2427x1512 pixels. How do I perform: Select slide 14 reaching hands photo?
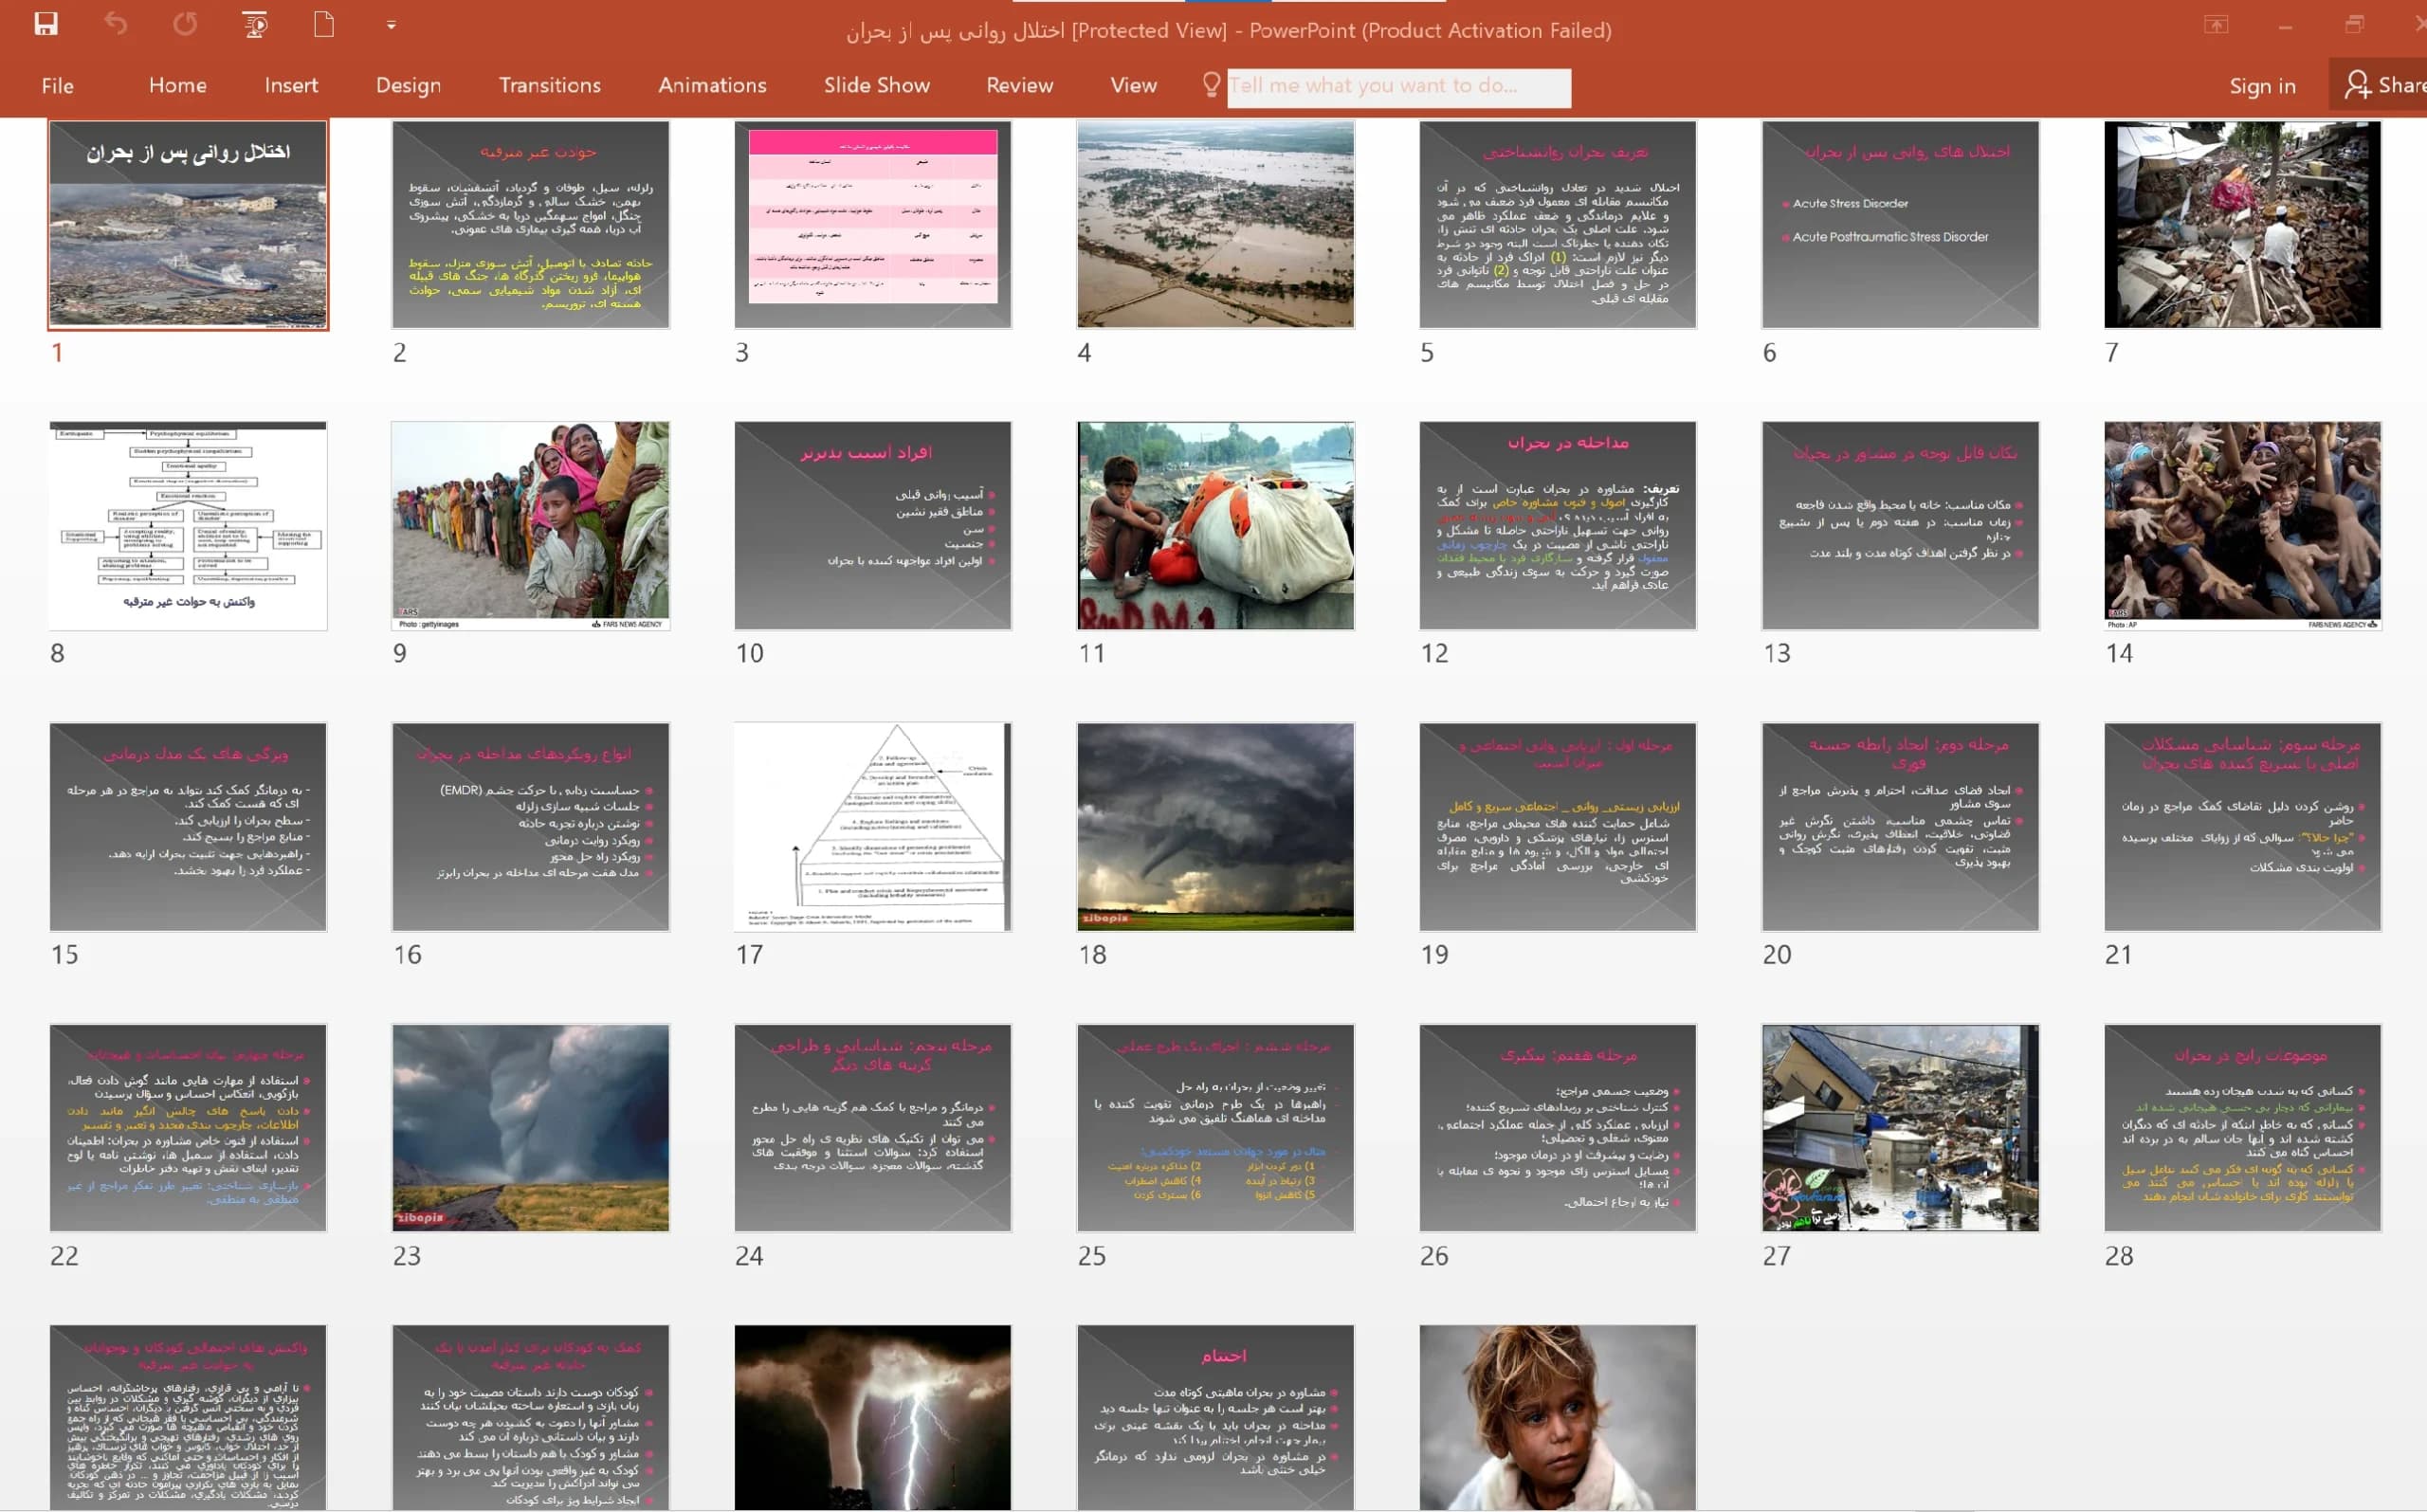click(2243, 526)
